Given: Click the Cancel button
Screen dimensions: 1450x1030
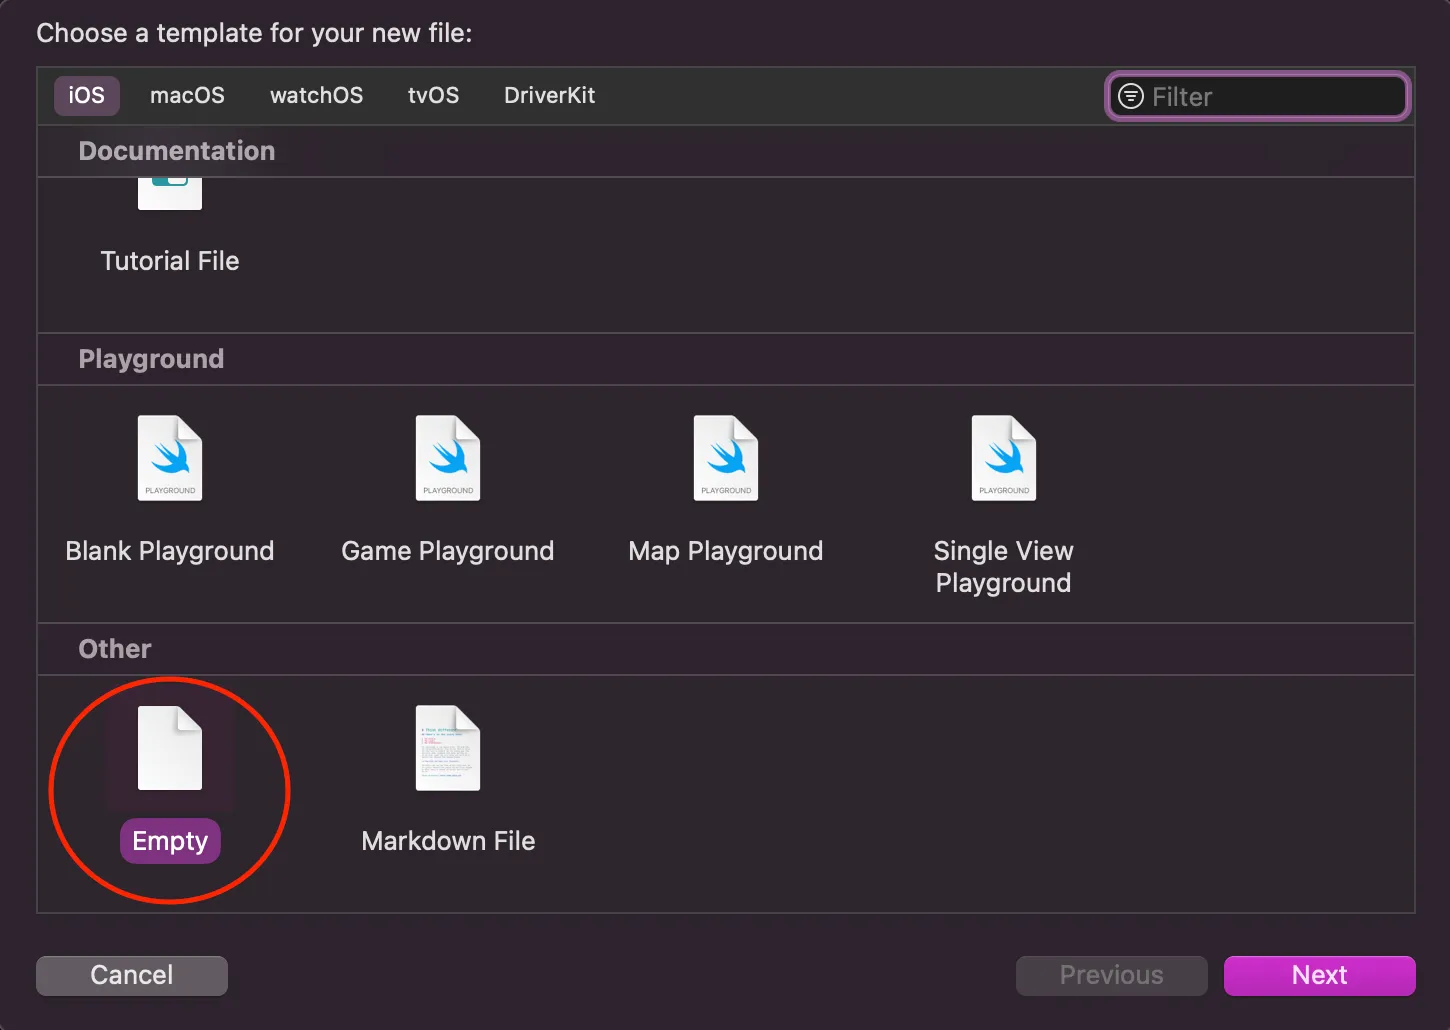Looking at the screenshot, I should (131, 975).
